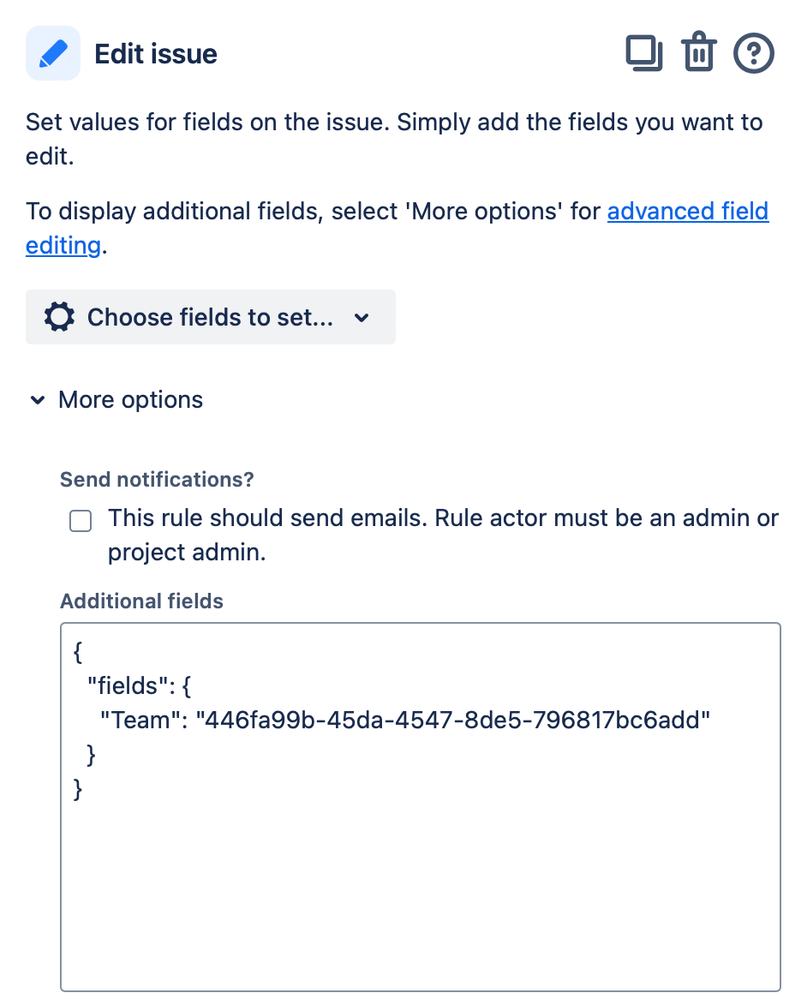Toggle the More options label
Screen dimensions: 807x999
[130, 400]
